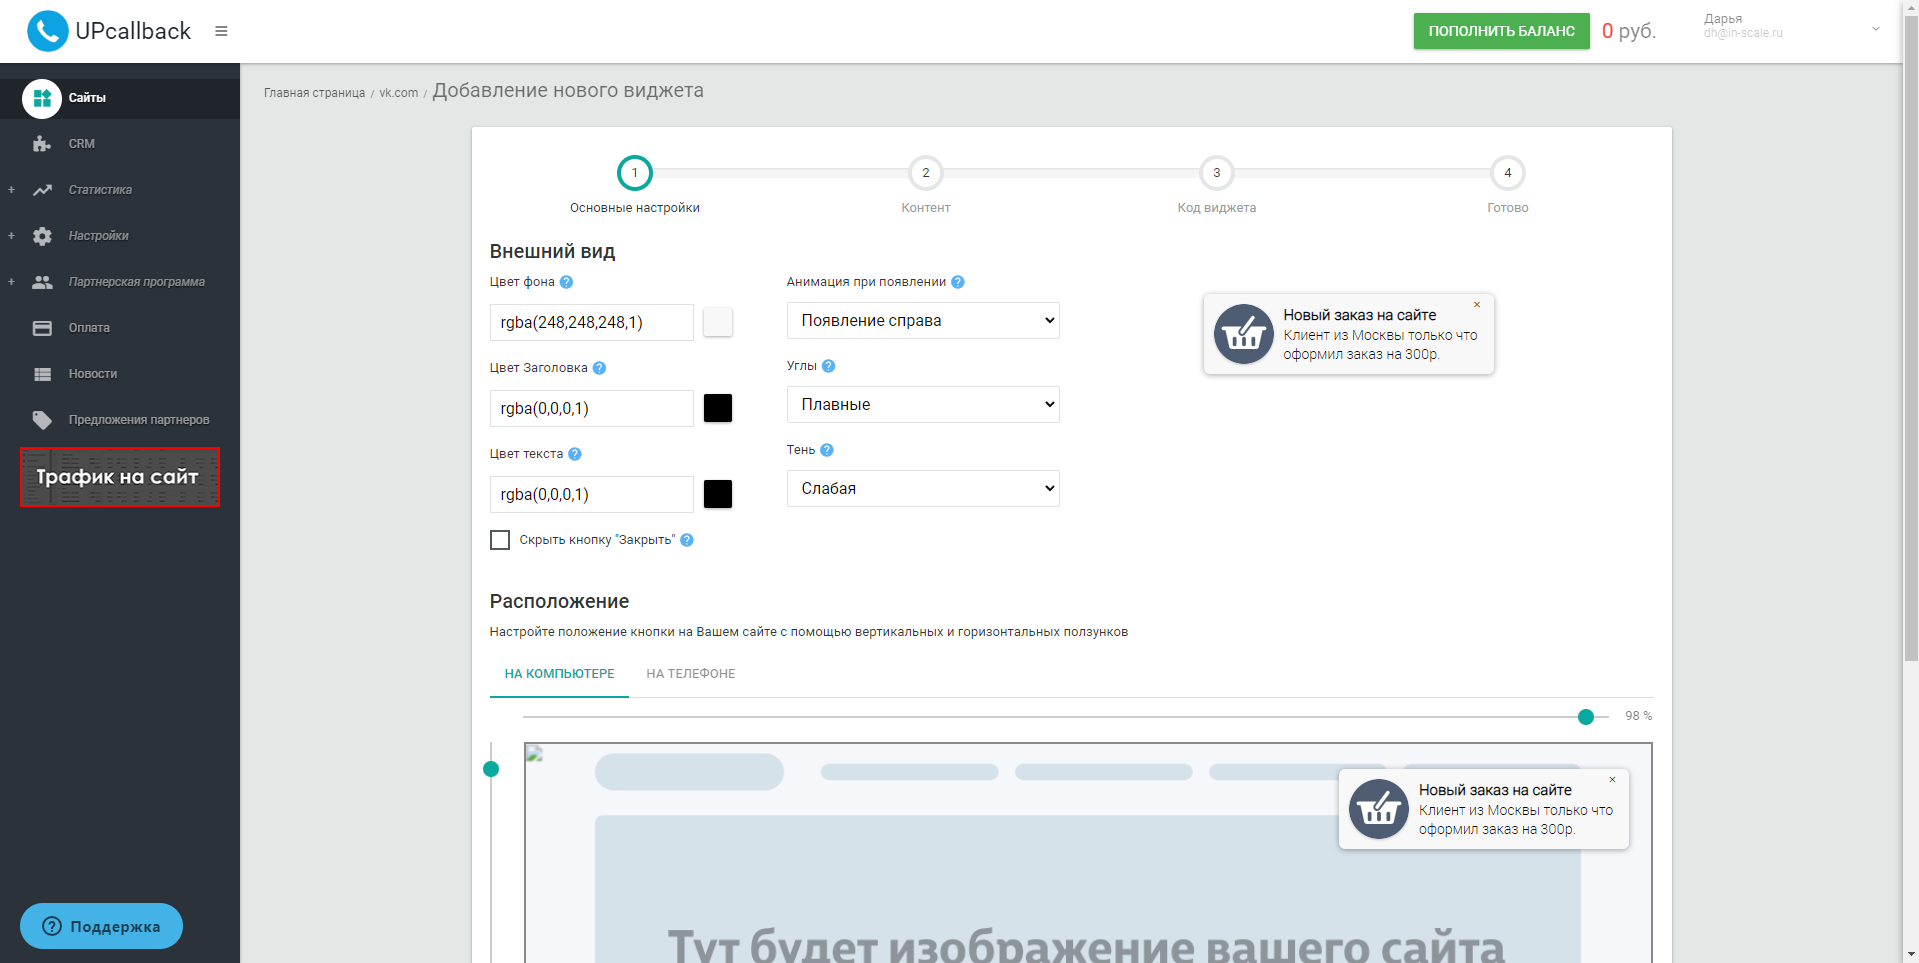Viewport: 1919px width, 963px height.
Task: Enable Скрыть кнопку Закрыть checkbox
Action: coord(500,540)
